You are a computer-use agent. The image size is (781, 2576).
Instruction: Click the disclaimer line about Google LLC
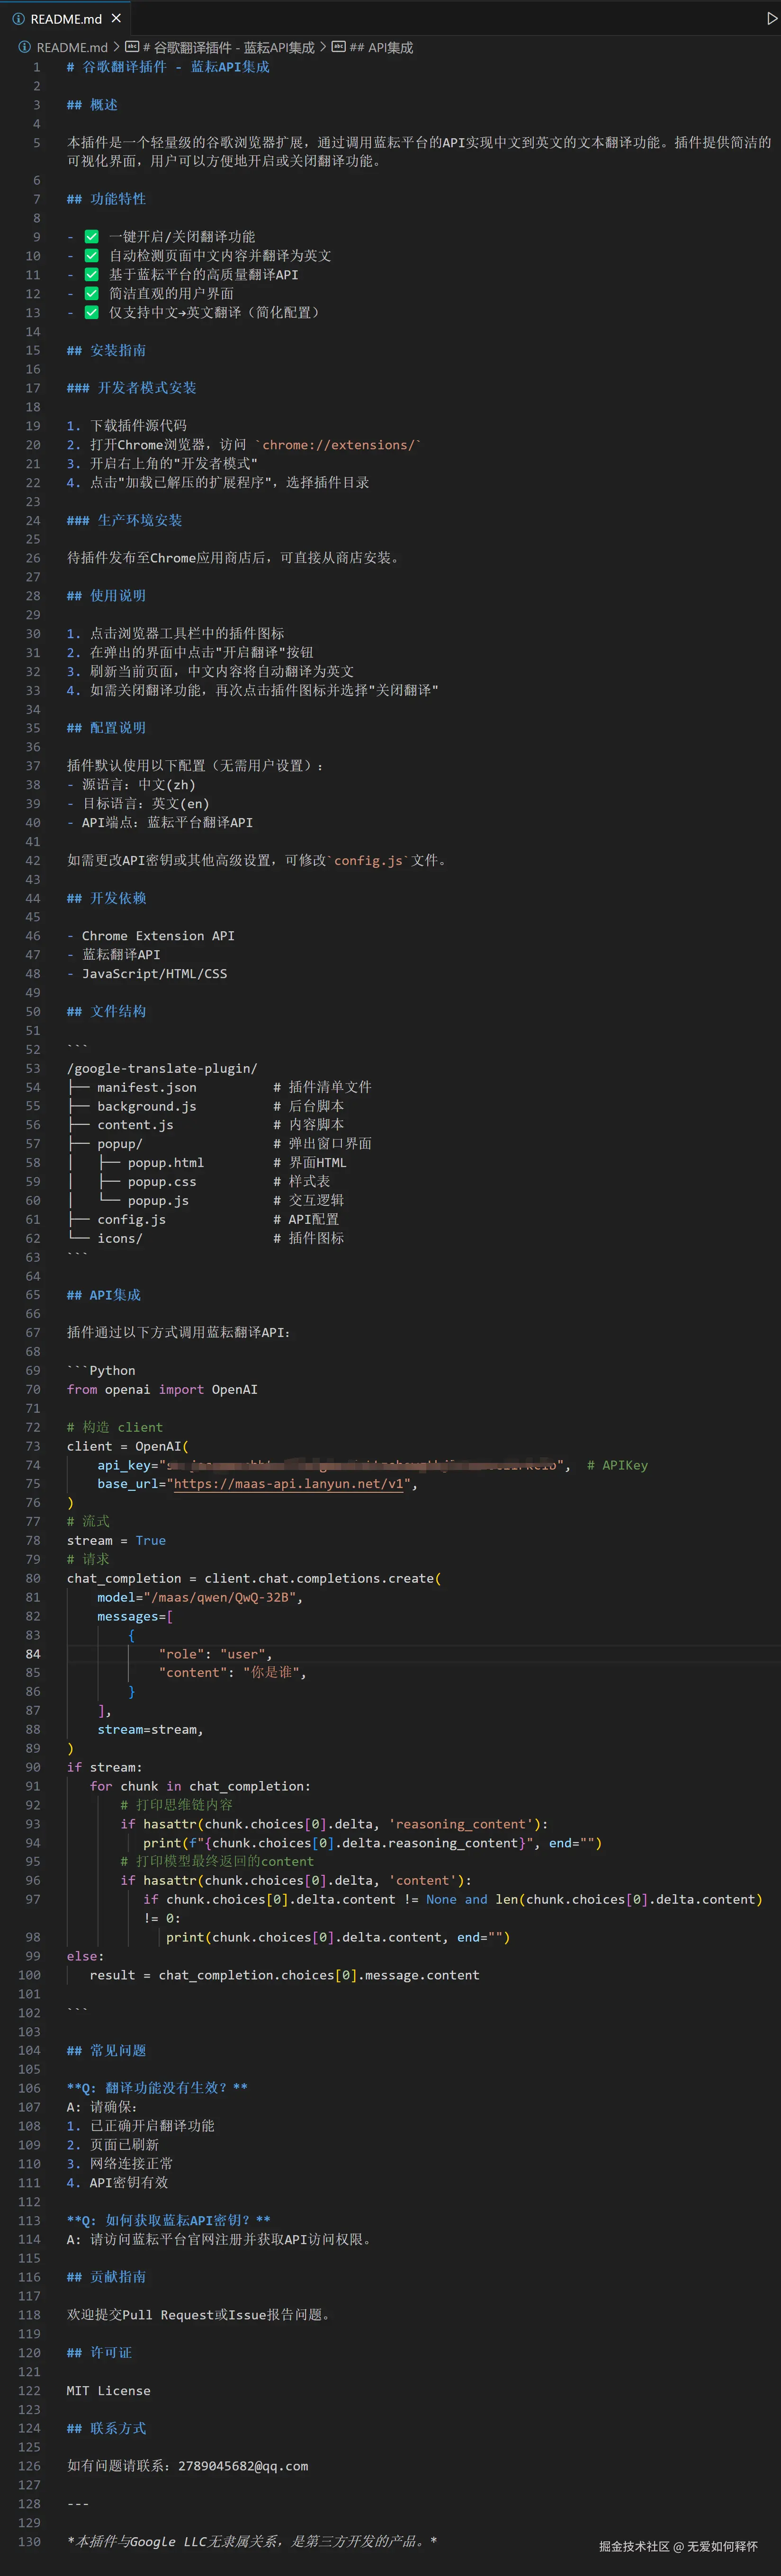(252, 2542)
